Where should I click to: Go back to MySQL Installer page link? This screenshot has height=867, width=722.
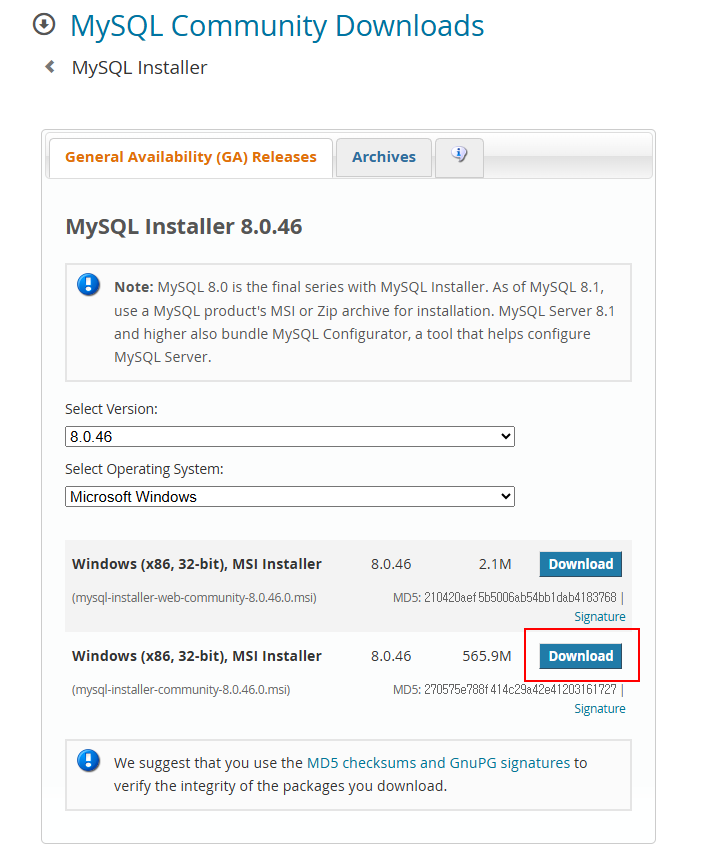(139, 67)
